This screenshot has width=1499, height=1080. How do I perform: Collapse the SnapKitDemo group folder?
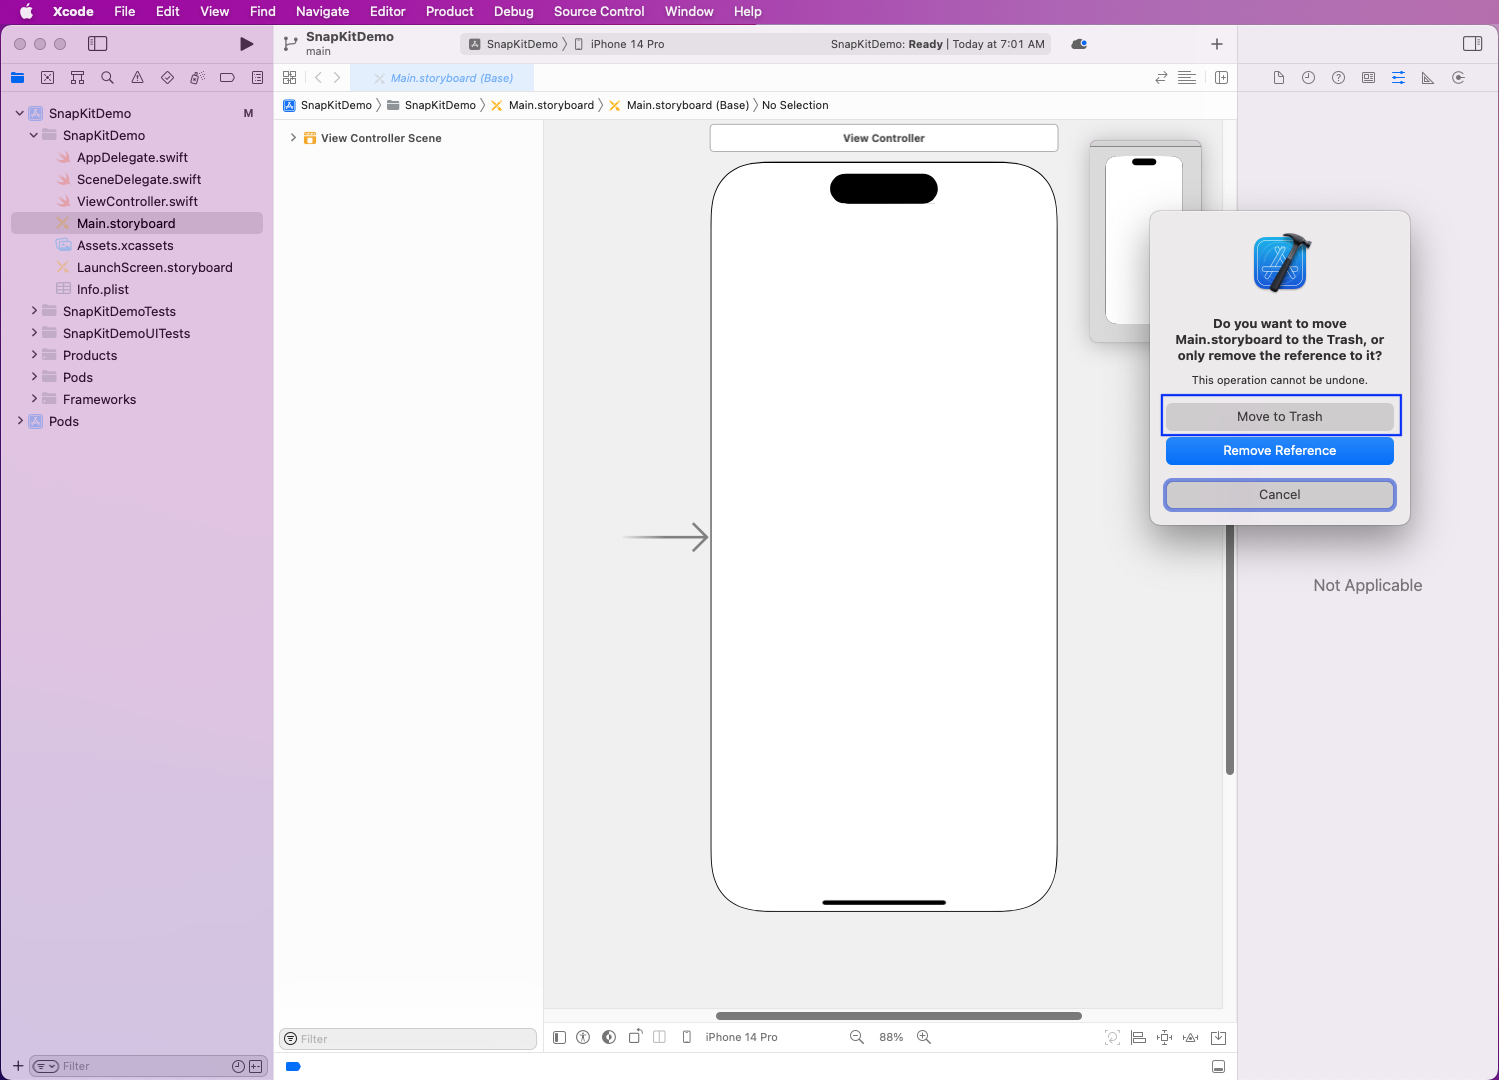pos(34,135)
